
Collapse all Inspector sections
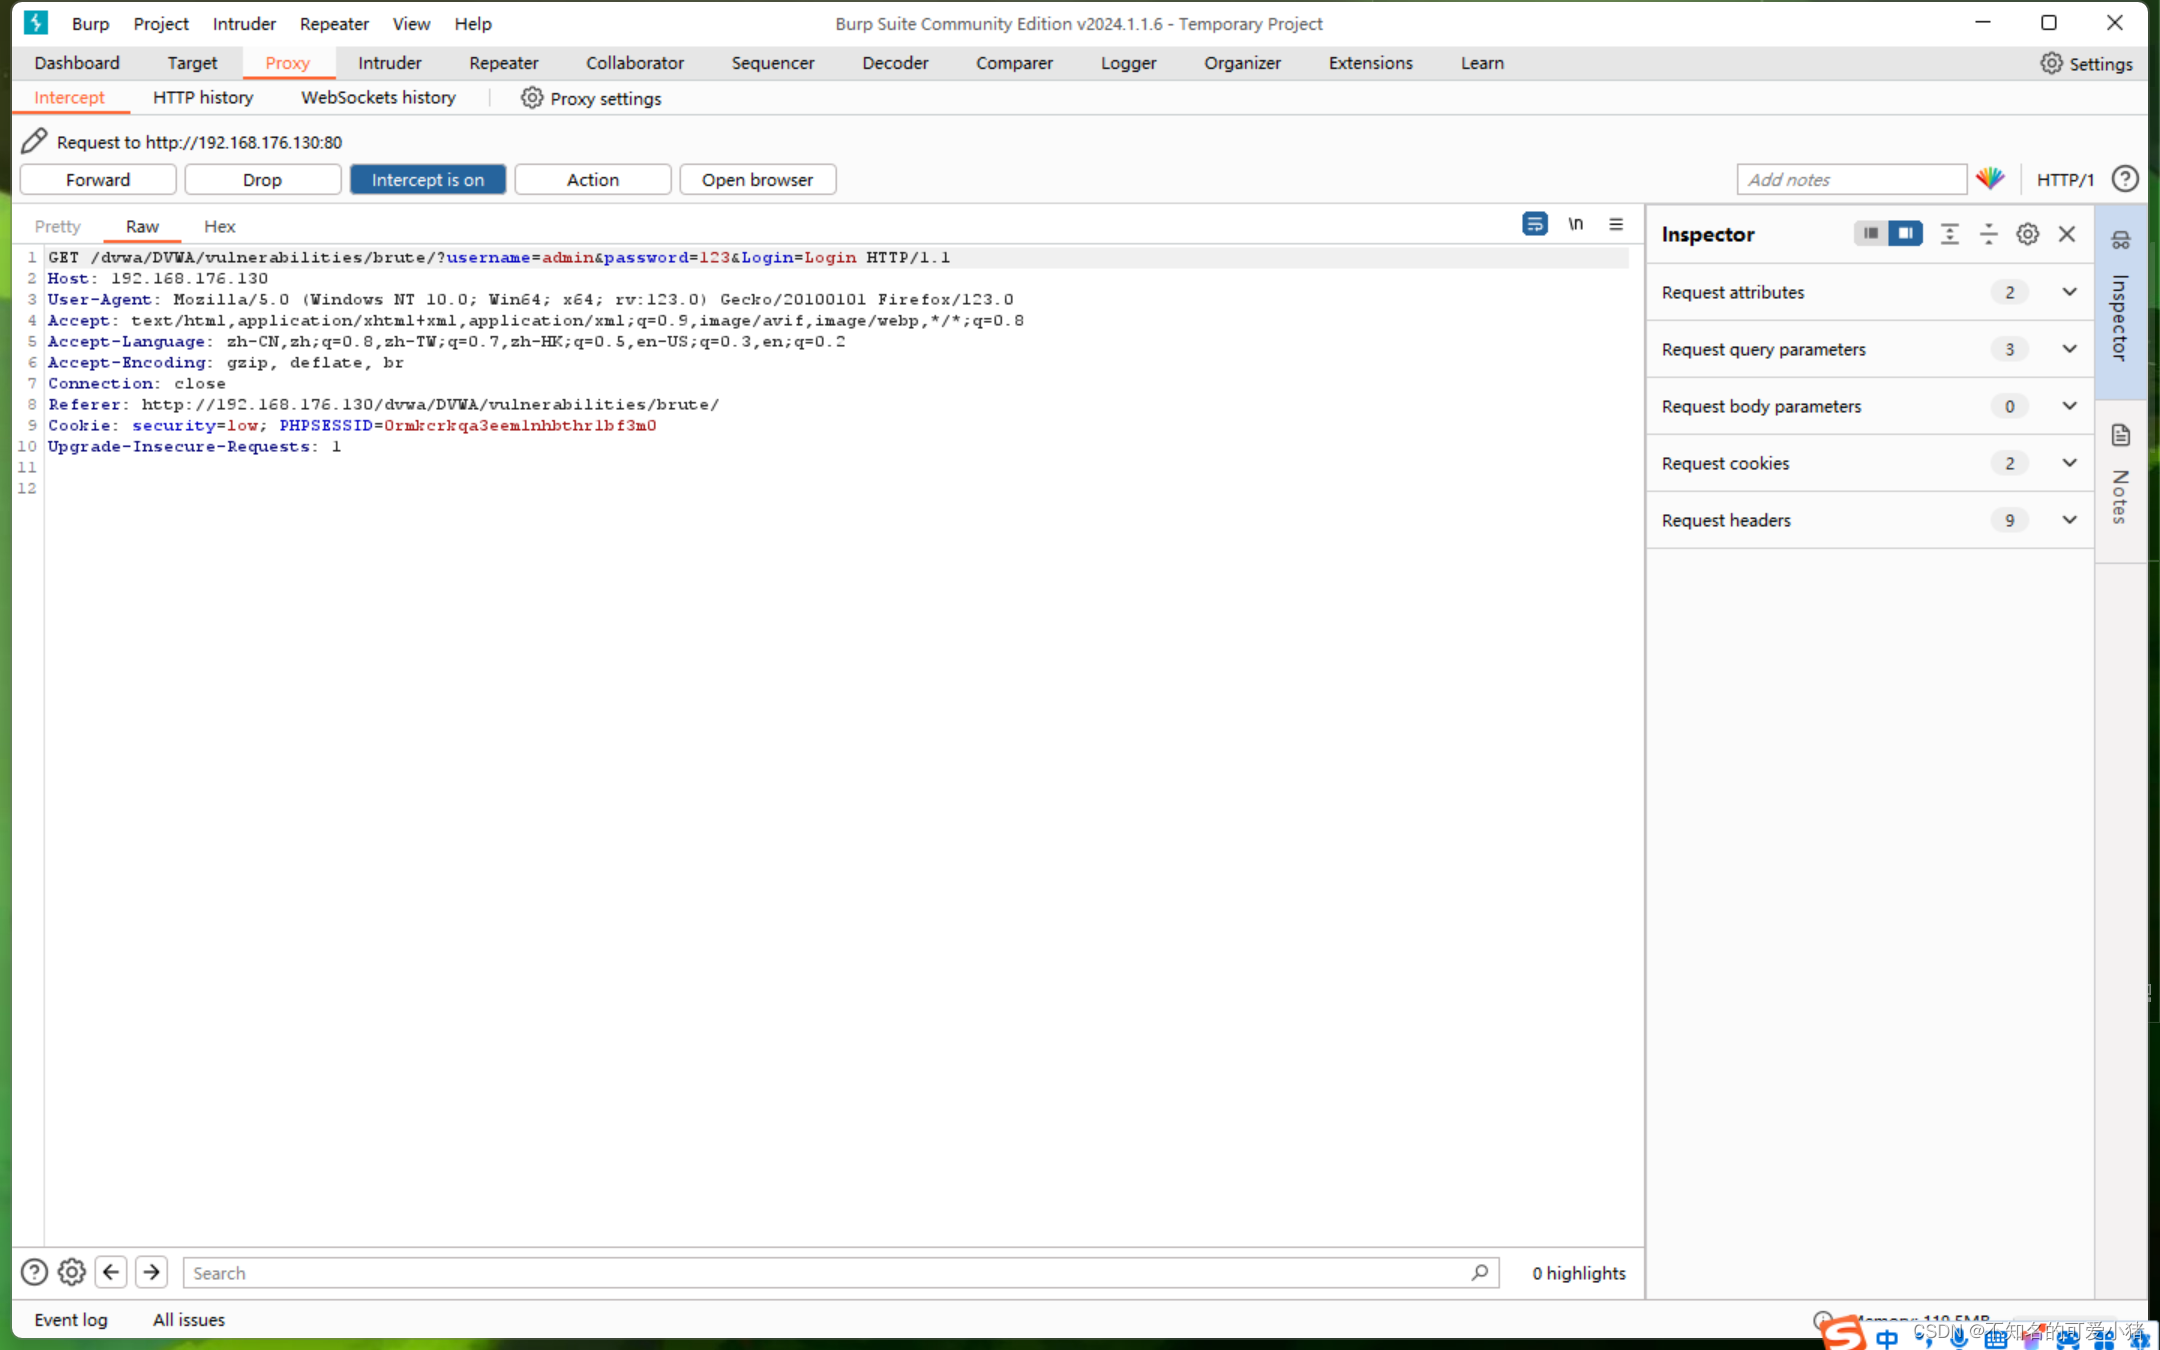click(x=1988, y=234)
